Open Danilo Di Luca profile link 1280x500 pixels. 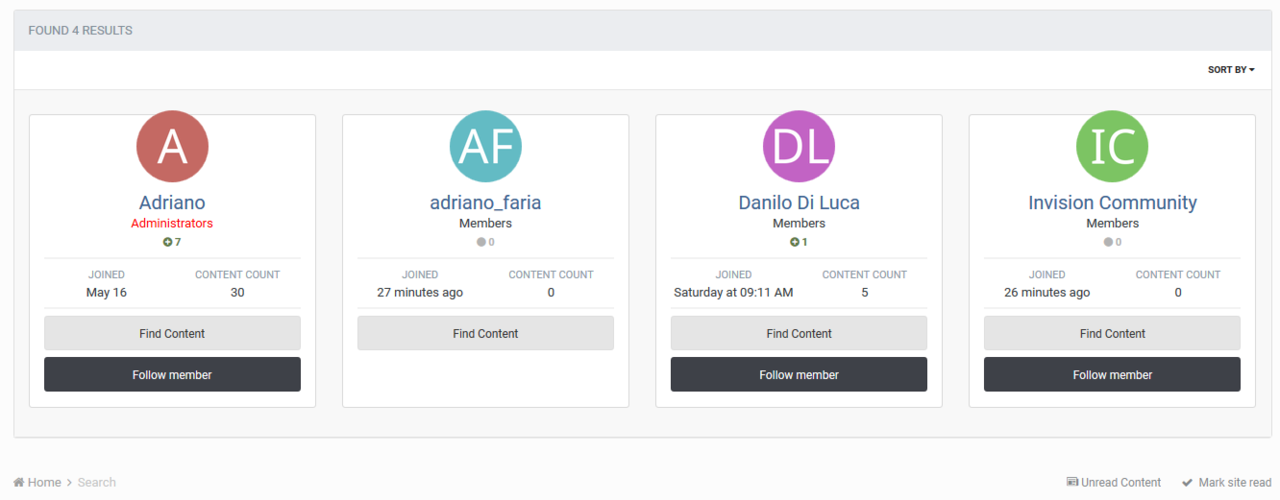tap(799, 203)
